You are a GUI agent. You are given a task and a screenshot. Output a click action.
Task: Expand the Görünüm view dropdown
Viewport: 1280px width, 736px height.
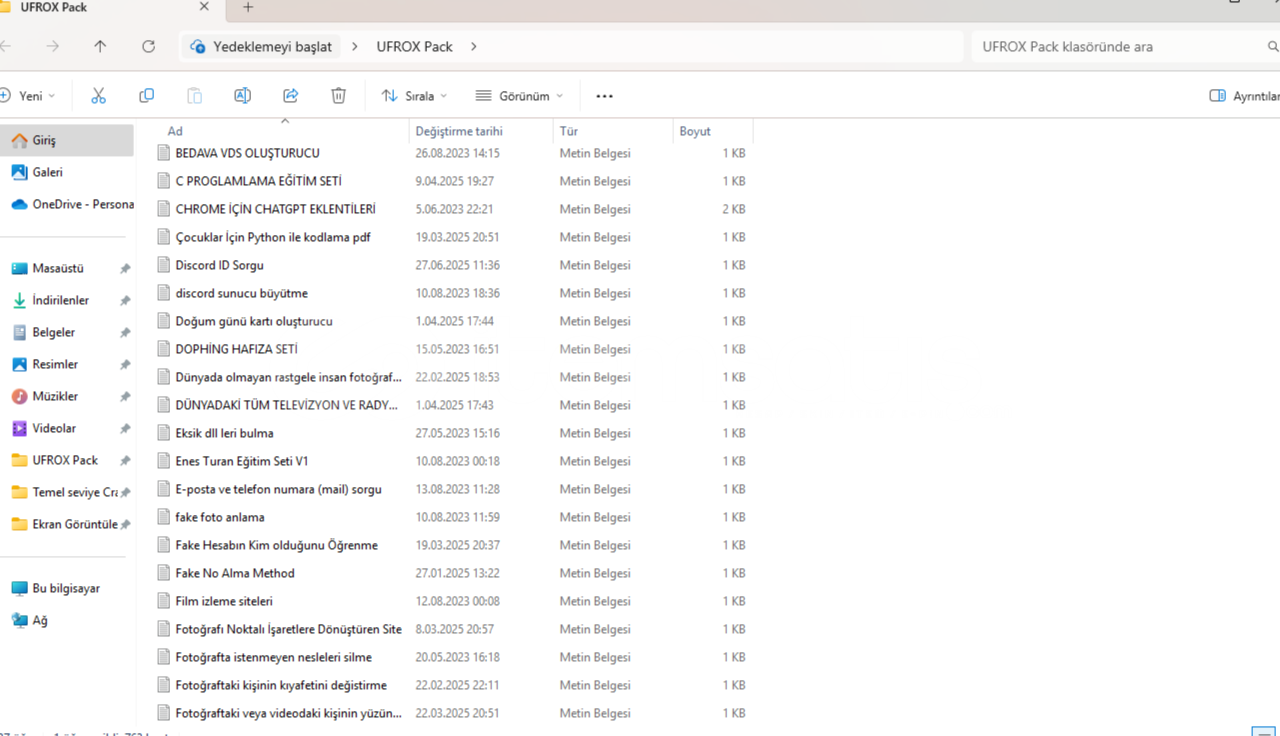click(x=519, y=96)
